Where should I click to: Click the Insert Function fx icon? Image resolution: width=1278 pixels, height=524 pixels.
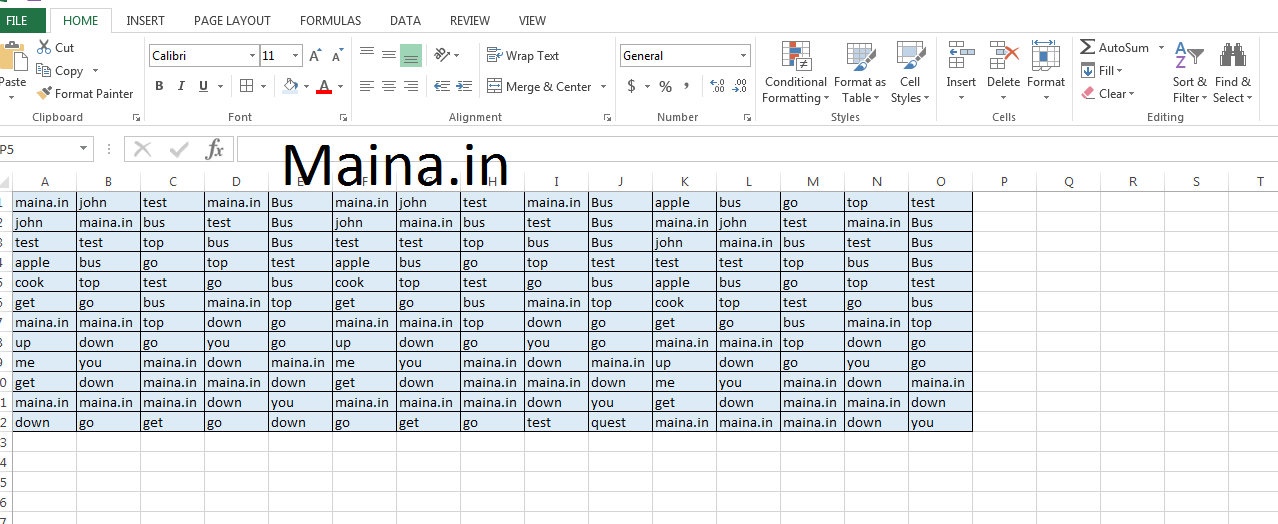click(214, 150)
